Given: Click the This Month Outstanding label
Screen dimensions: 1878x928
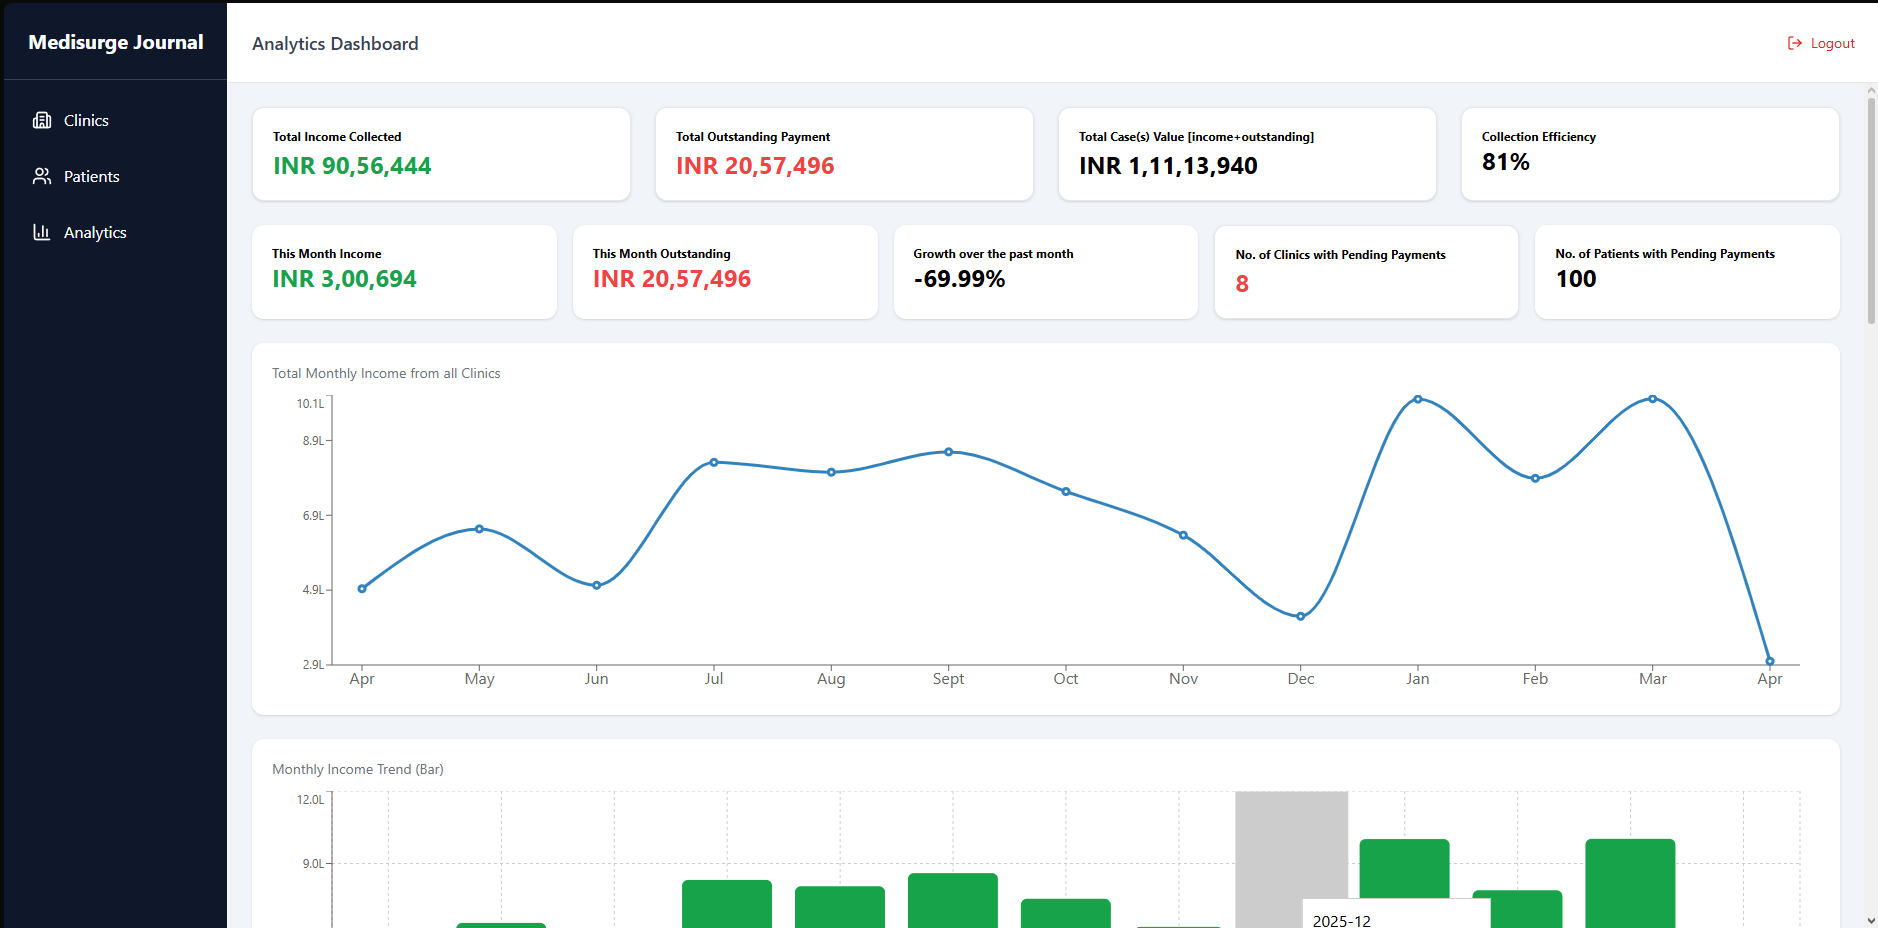Looking at the screenshot, I should click(661, 254).
